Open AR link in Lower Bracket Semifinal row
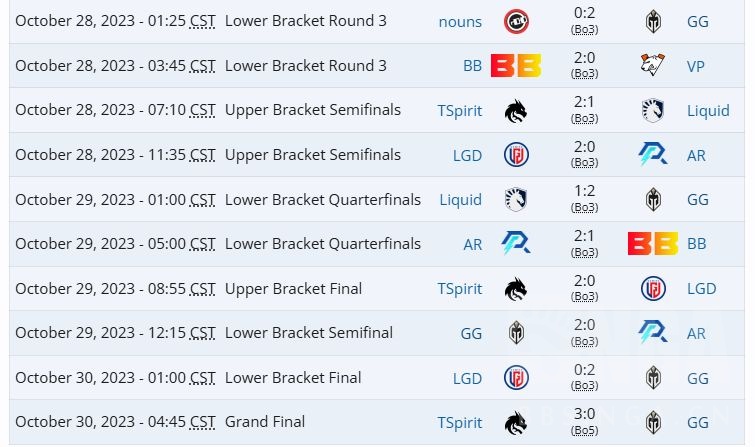 tap(696, 333)
